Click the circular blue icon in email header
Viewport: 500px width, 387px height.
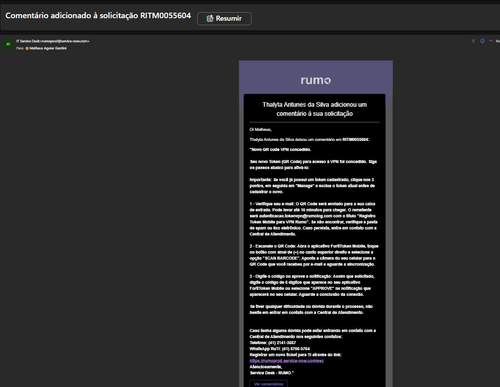[x=482, y=41]
